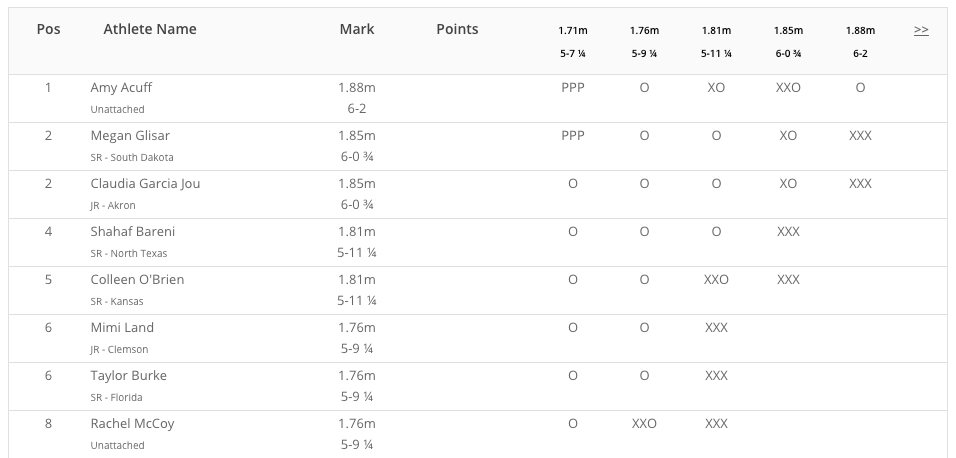This screenshot has height=458, width=956.
Task: Click Amy Acuff's XXO result at 1.85m
Action: (x=788, y=88)
